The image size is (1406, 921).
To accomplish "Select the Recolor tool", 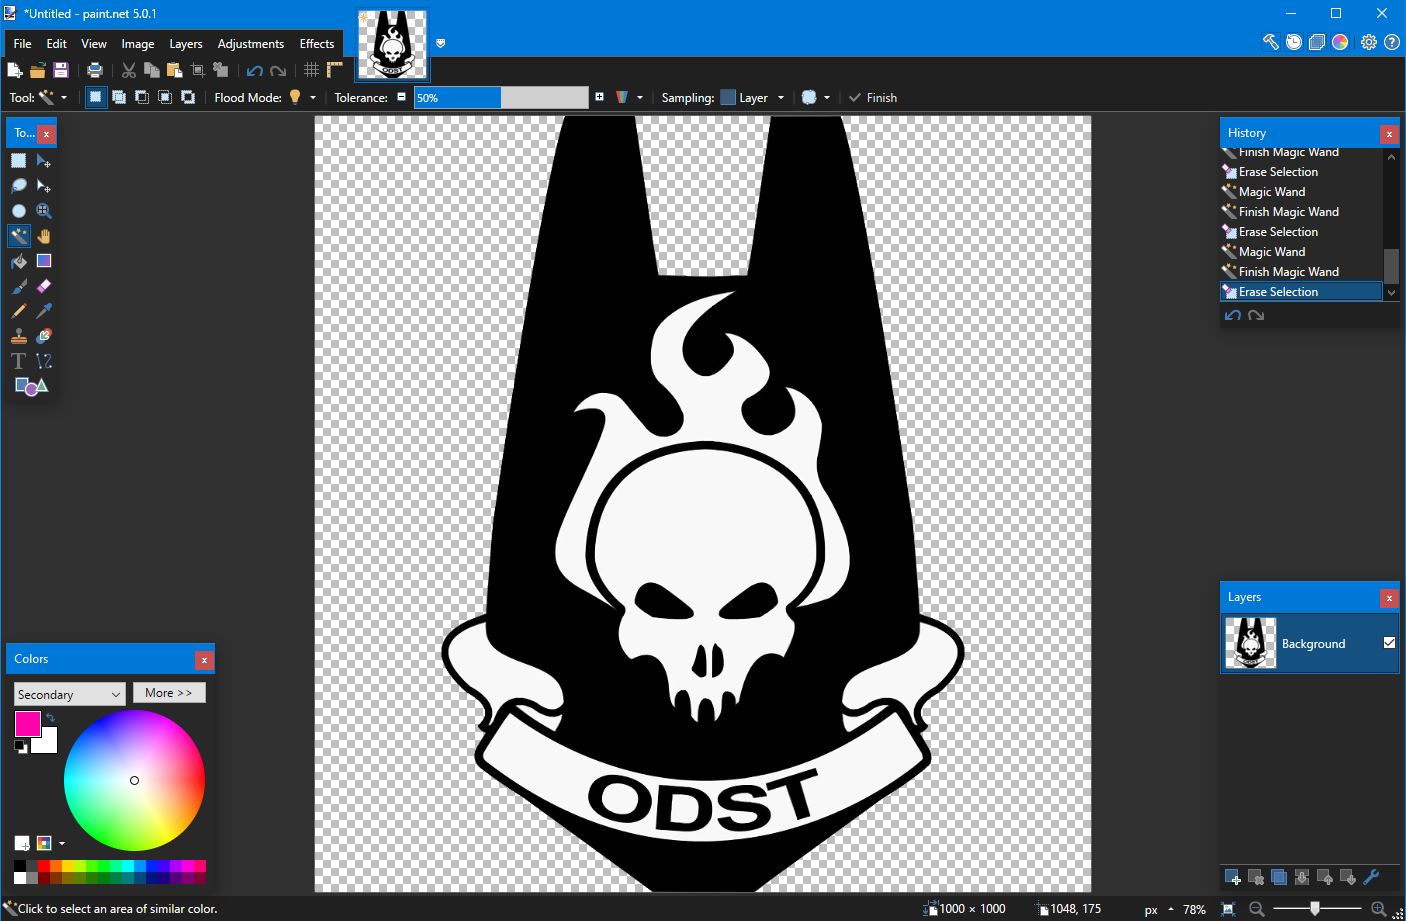I will [44, 336].
